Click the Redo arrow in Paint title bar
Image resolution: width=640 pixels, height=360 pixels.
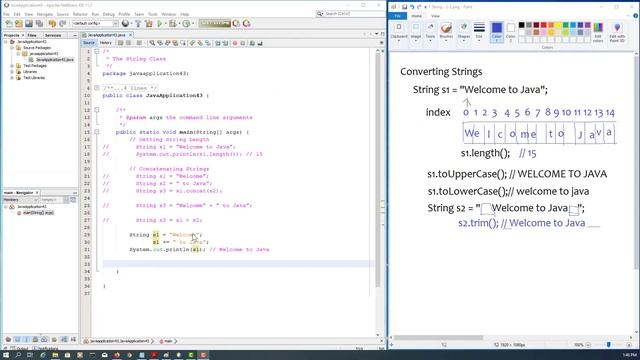419,7
